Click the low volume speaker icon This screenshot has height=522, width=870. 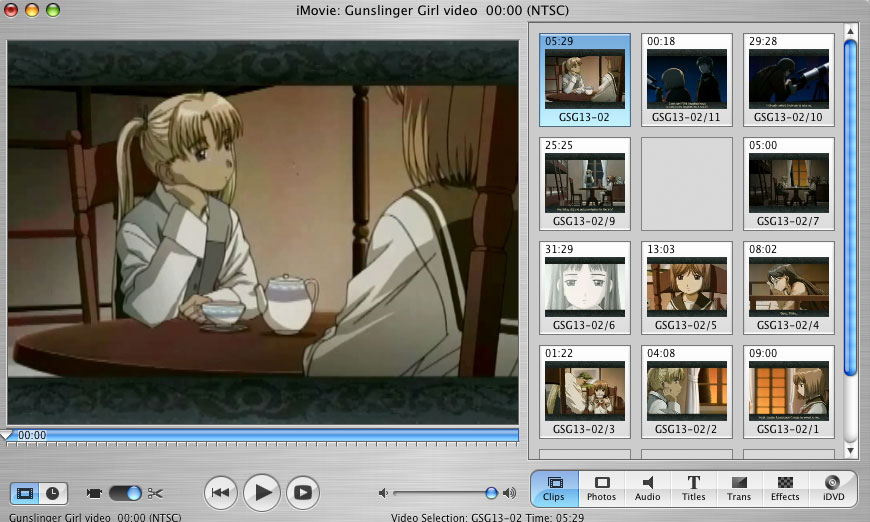pos(383,493)
